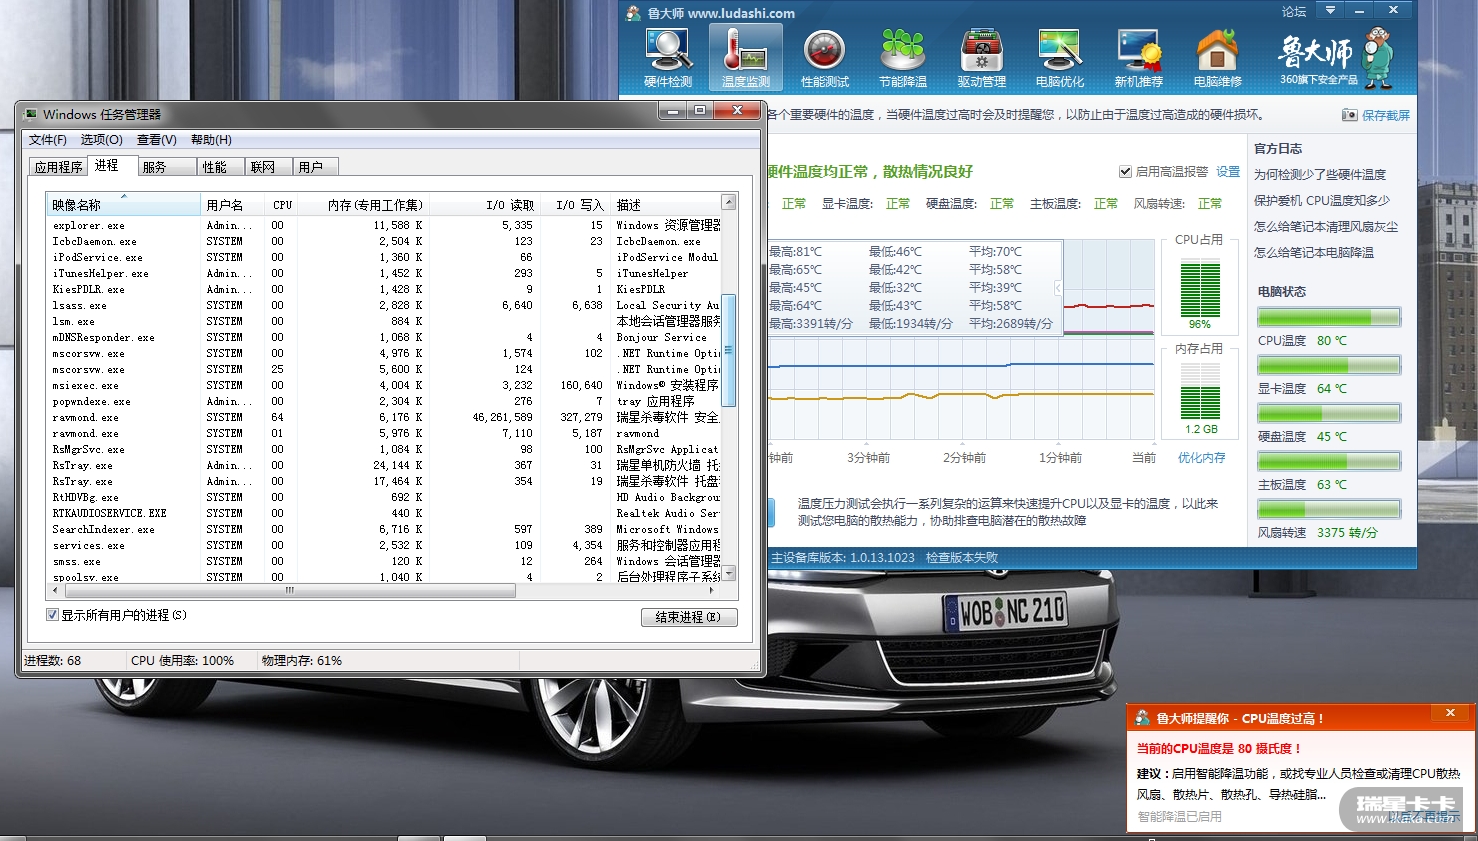Click the process list scroll-up arrow
This screenshot has height=841, width=1478.
point(729,203)
